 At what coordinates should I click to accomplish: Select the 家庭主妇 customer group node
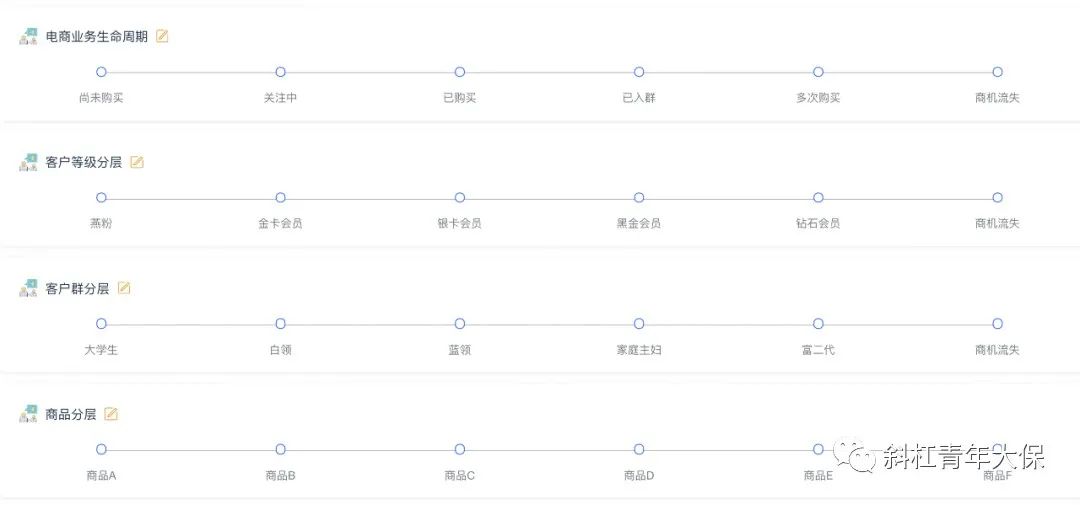click(639, 324)
